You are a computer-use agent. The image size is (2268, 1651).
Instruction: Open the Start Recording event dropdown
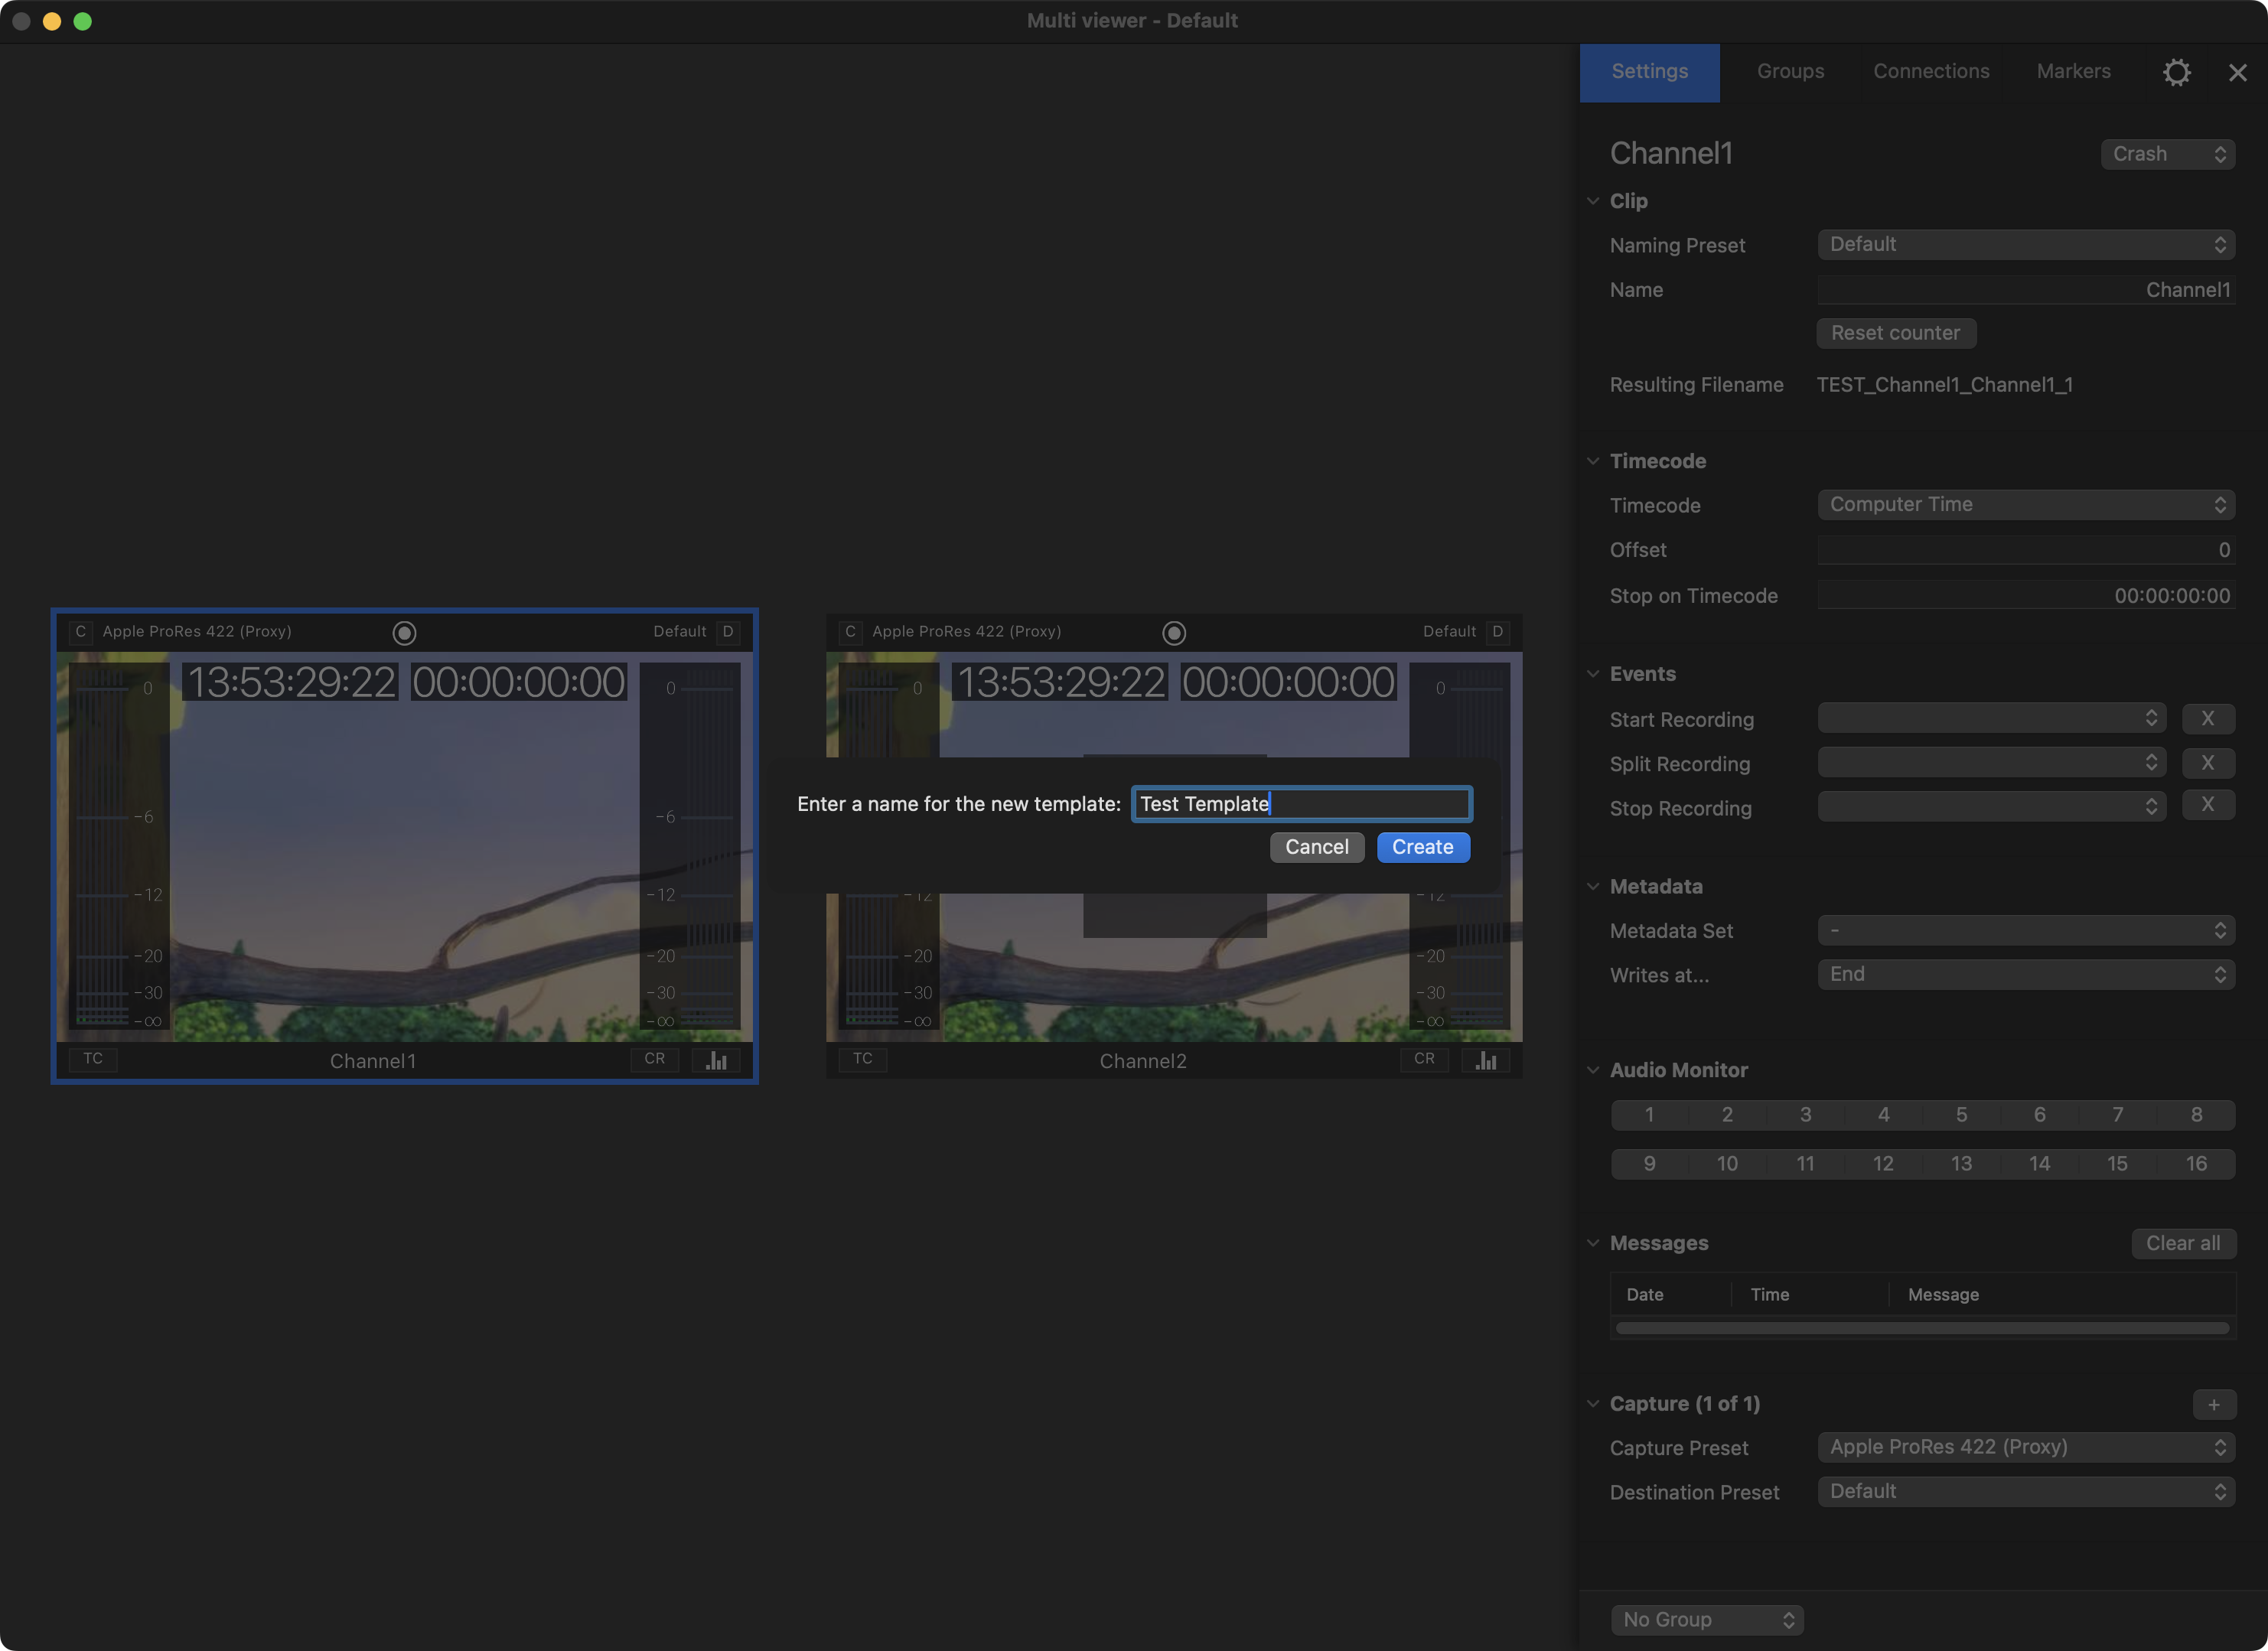point(1992,719)
